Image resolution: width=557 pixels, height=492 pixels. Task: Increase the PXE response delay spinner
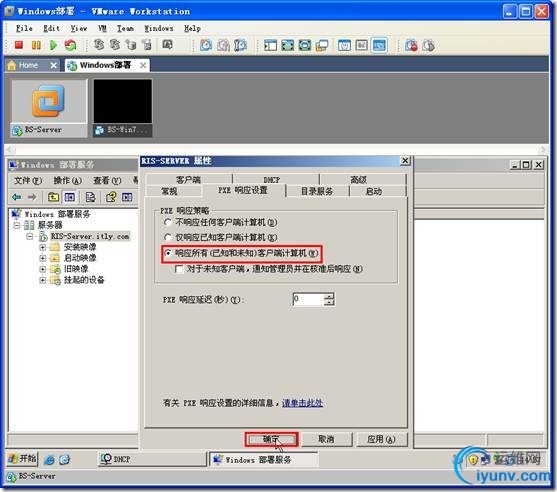[x=329, y=296]
